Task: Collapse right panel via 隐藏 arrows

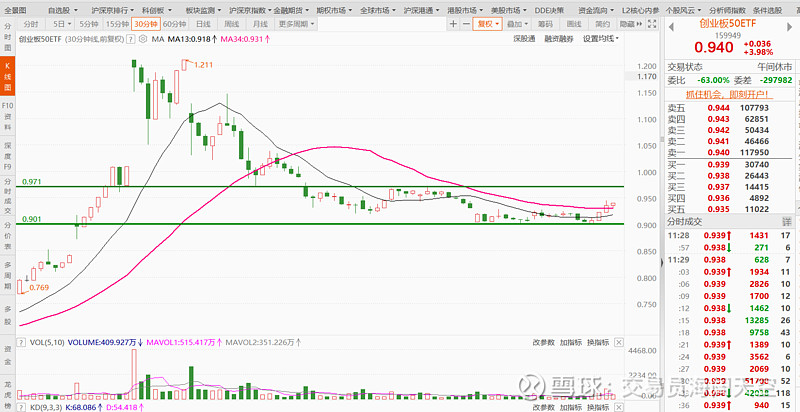Action: pos(631,23)
